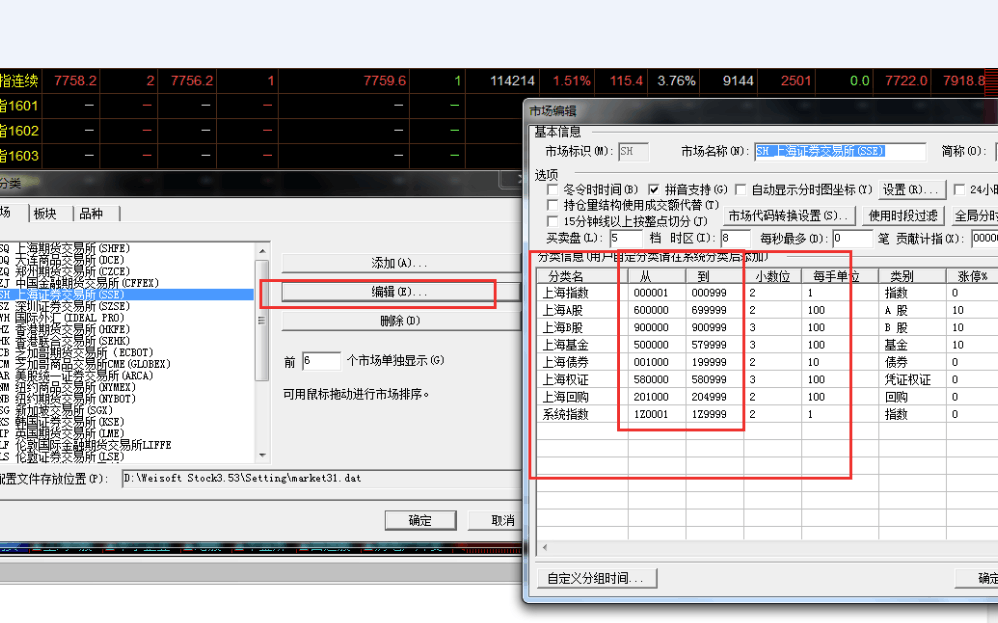Click the 类别 column header
The width and height of the screenshot is (998, 623).
click(912, 276)
